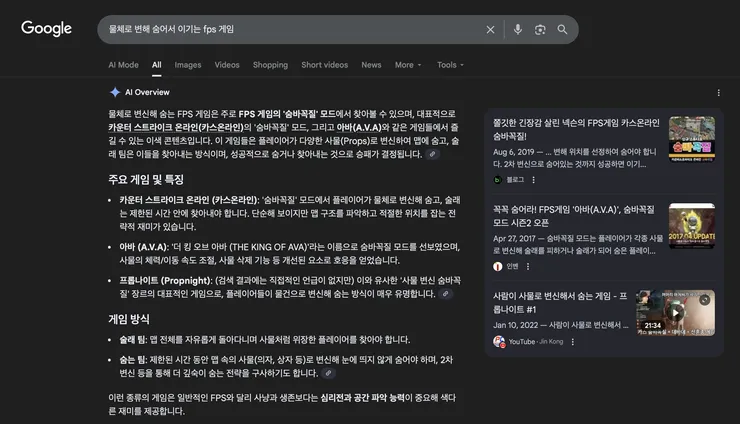Select the All results tab
This screenshot has width=740, height=424.
pos(157,65)
